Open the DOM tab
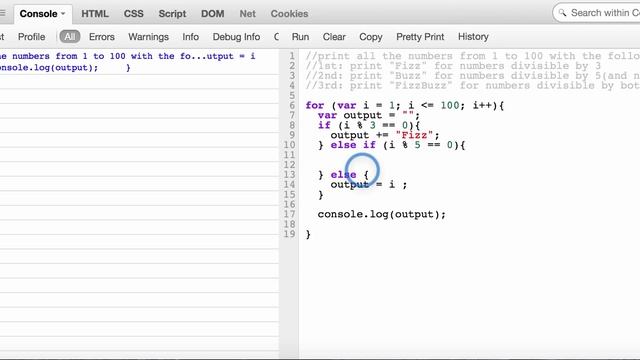Viewport: 640px width, 360px height. [x=212, y=14]
